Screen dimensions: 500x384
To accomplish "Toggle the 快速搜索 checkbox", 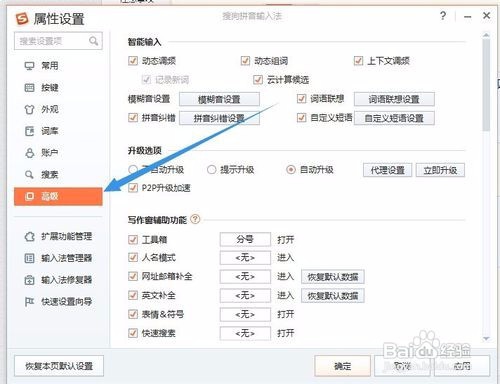I will 133,333.
